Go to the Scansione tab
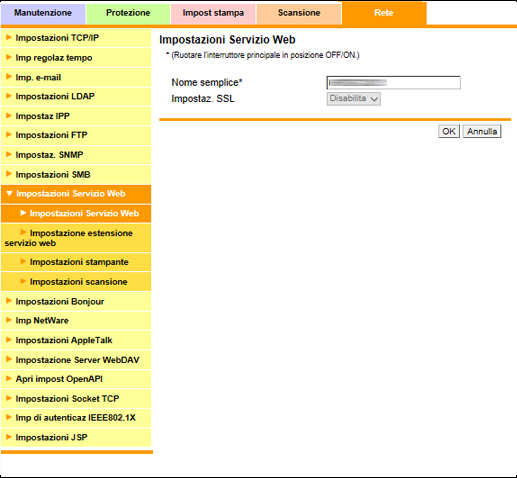 pos(299,13)
